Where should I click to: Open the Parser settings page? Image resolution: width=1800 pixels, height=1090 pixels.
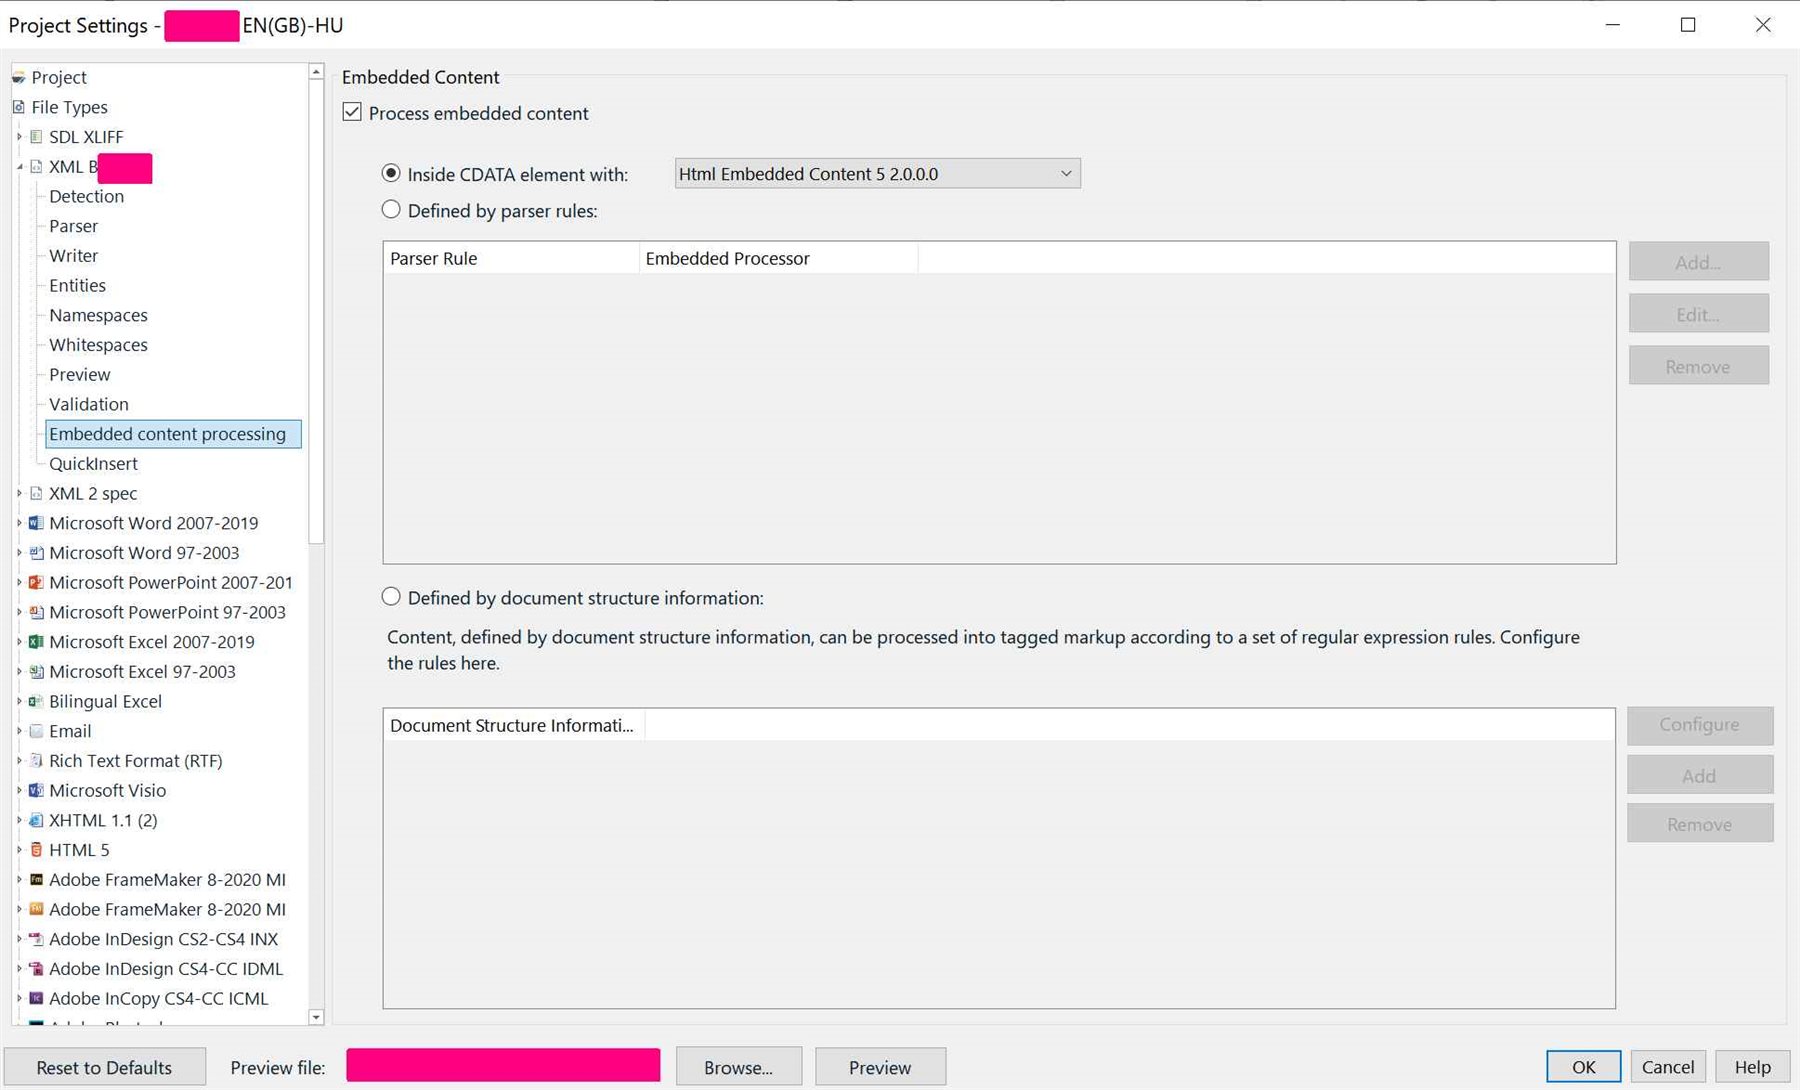tap(73, 226)
